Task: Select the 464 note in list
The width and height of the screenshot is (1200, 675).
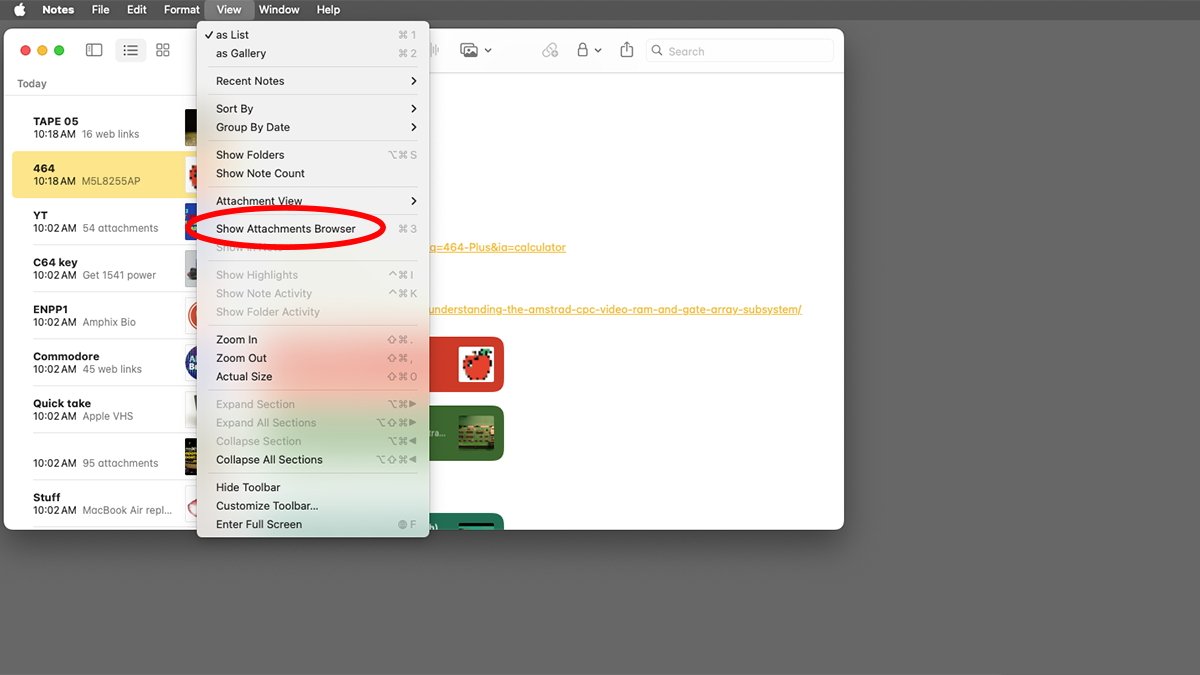Action: click(104, 174)
